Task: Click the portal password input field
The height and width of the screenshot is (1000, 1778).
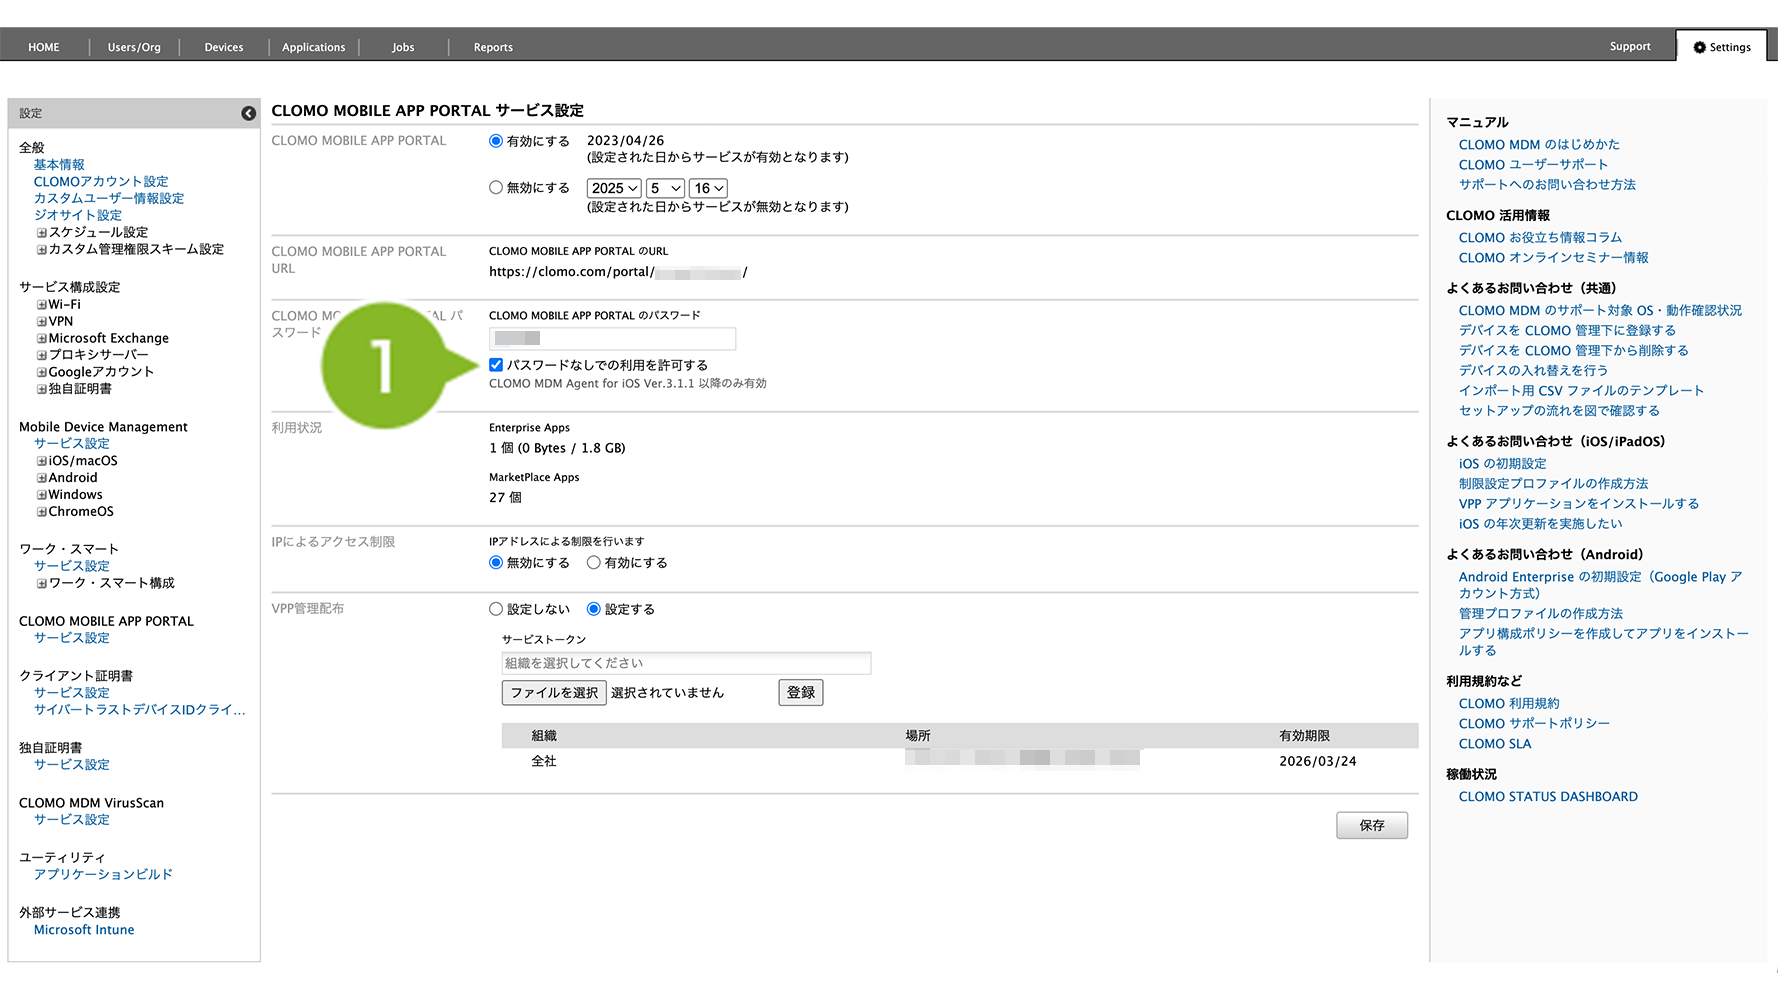Action: click(x=613, y=339)
